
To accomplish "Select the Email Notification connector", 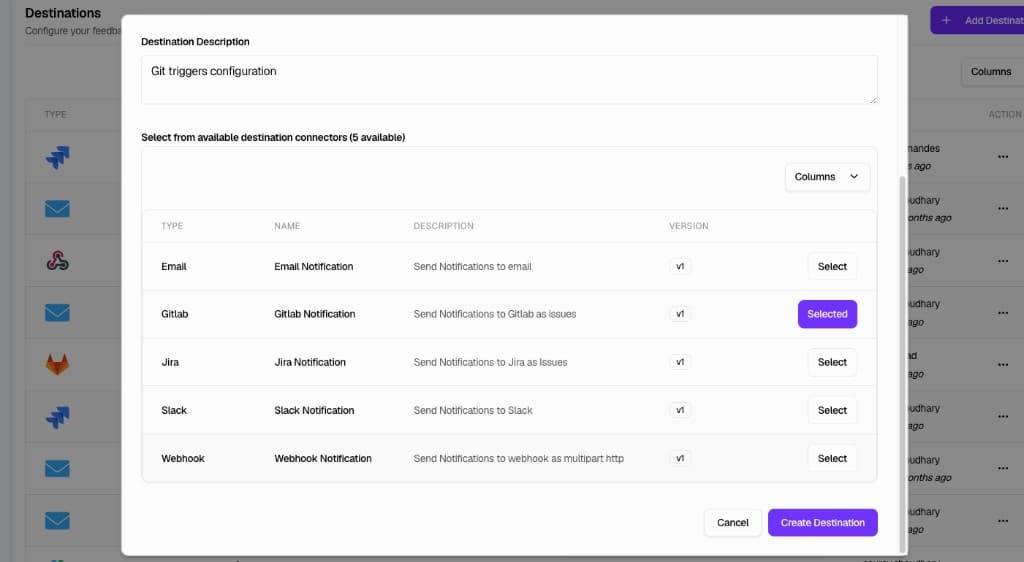I will tap(832, 266).
